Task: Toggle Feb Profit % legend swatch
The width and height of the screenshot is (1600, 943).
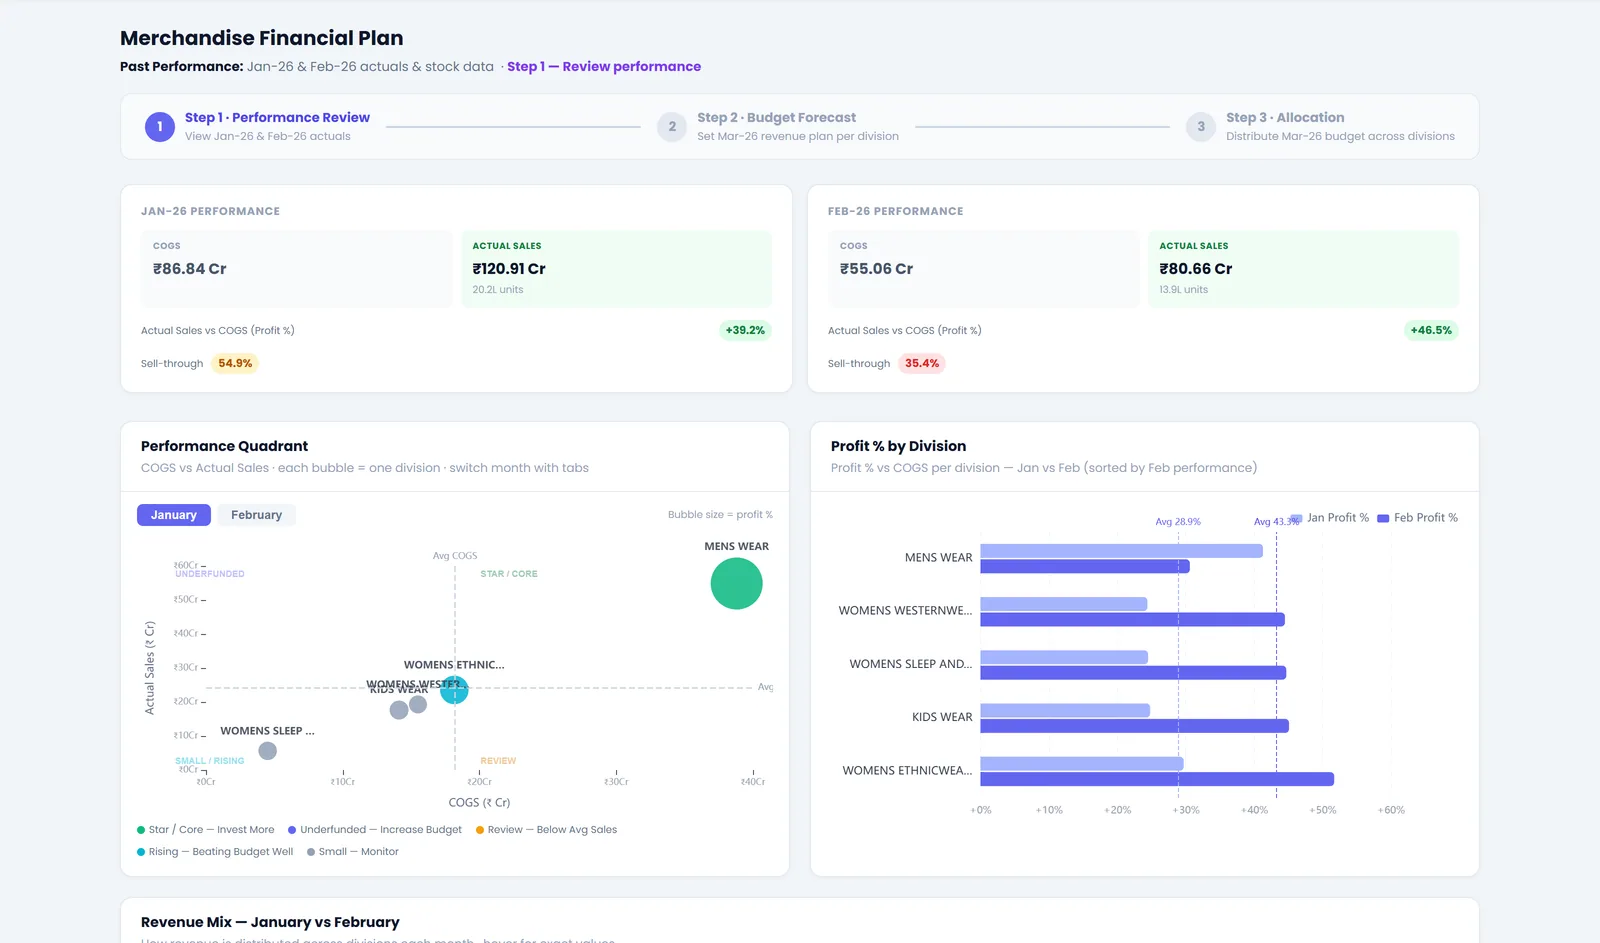Action: [1383, 518]
